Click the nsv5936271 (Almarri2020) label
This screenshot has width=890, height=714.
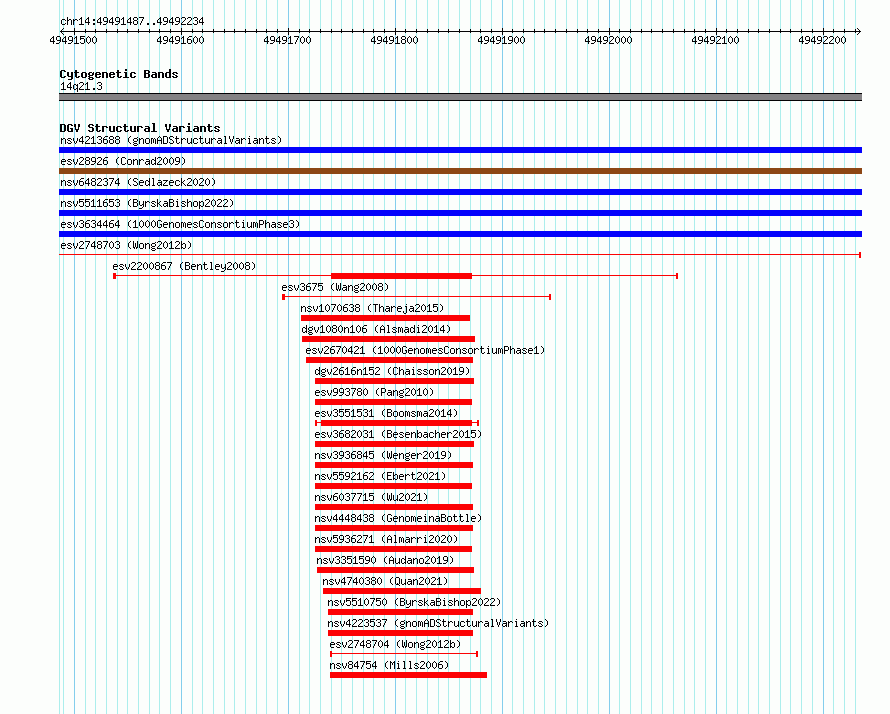[386, 539]
